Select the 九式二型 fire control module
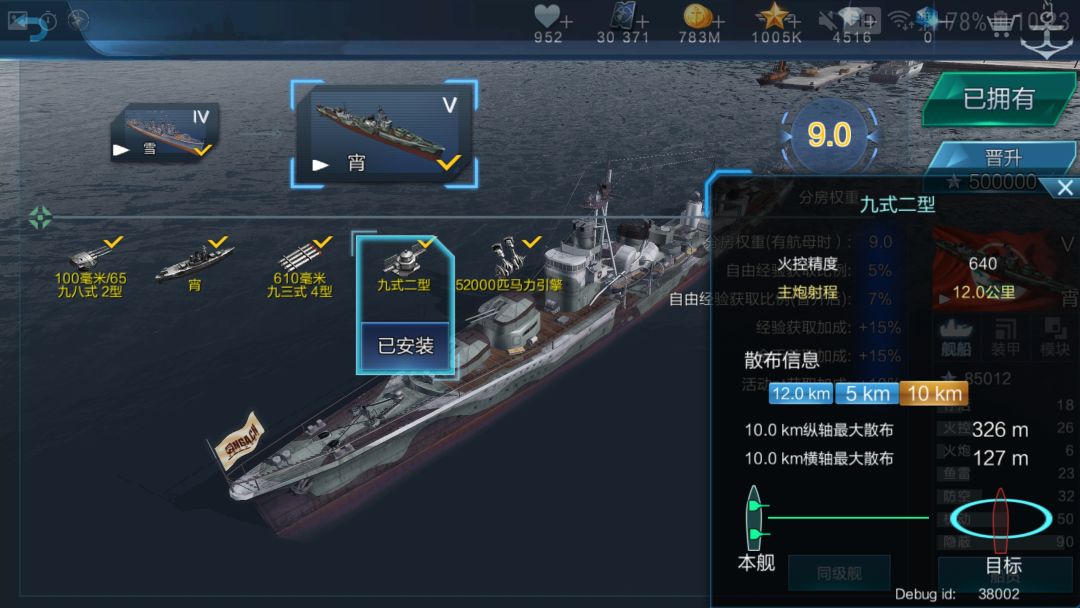Viewport: 1080px width, 608px height. pyautogui.click(x=404, y=267)
